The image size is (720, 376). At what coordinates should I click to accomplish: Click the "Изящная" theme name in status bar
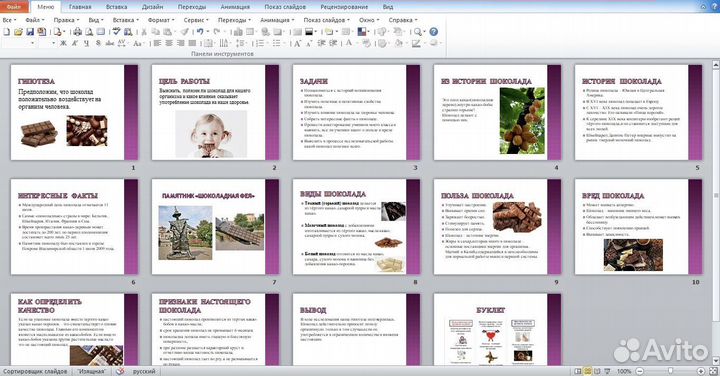91,371
